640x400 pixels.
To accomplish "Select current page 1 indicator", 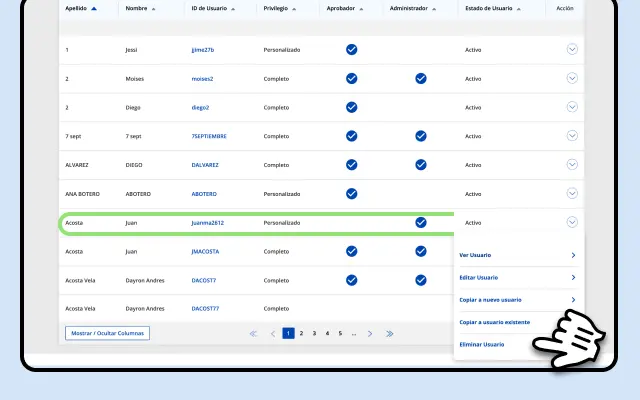I will pos(288,333).
